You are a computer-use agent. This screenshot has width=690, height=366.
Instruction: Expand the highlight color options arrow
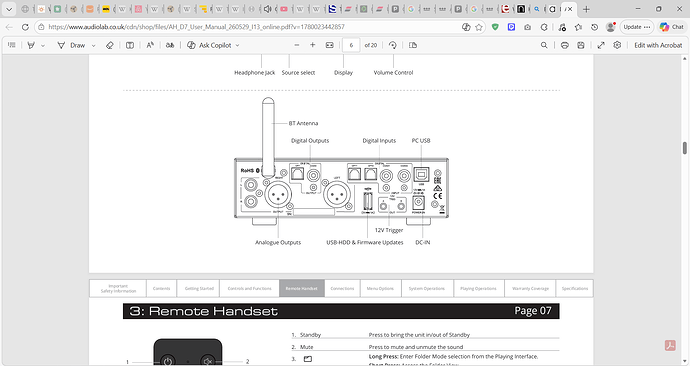[x=43, y=45]
